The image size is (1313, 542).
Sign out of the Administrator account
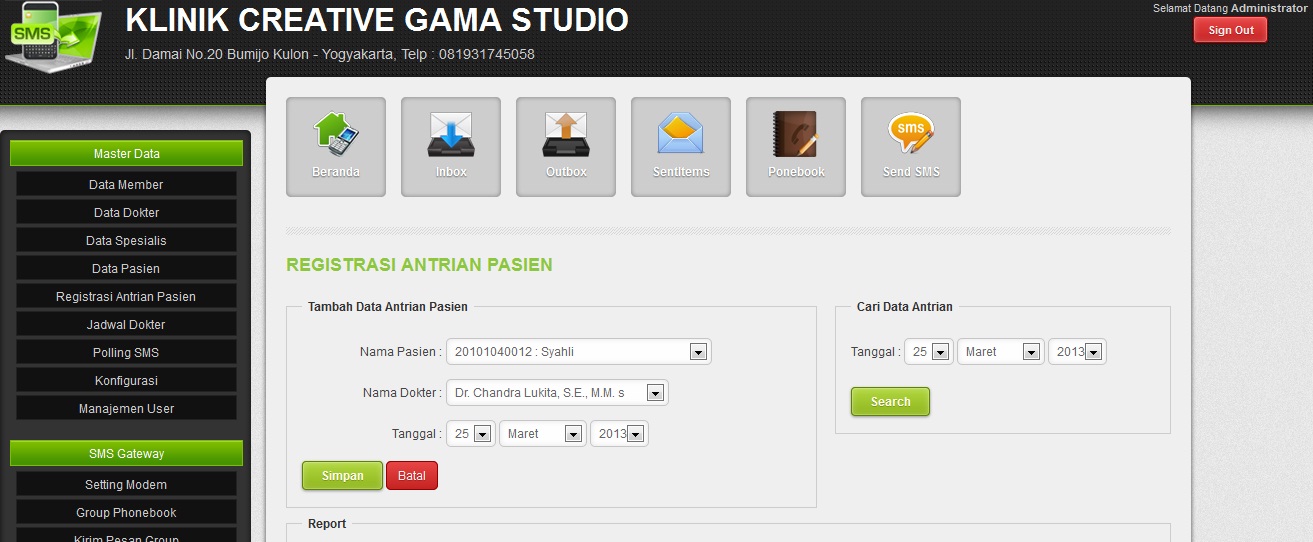coord(1230,30)
